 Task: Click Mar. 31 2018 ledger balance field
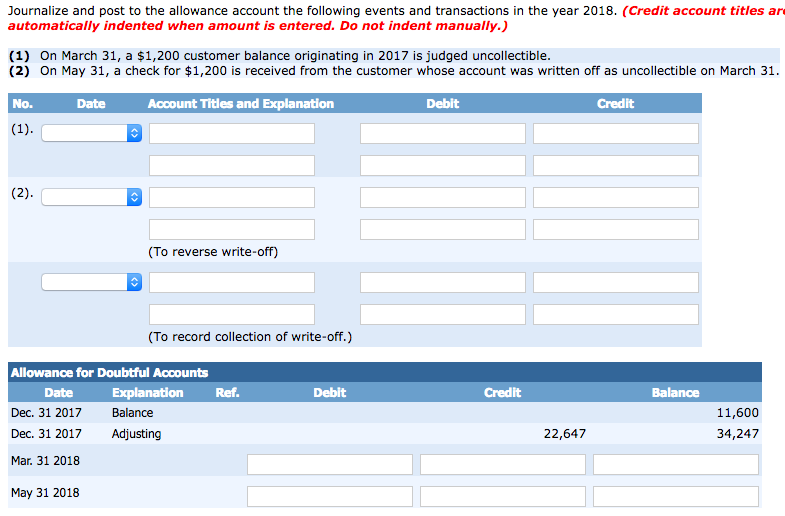point(675,464)
